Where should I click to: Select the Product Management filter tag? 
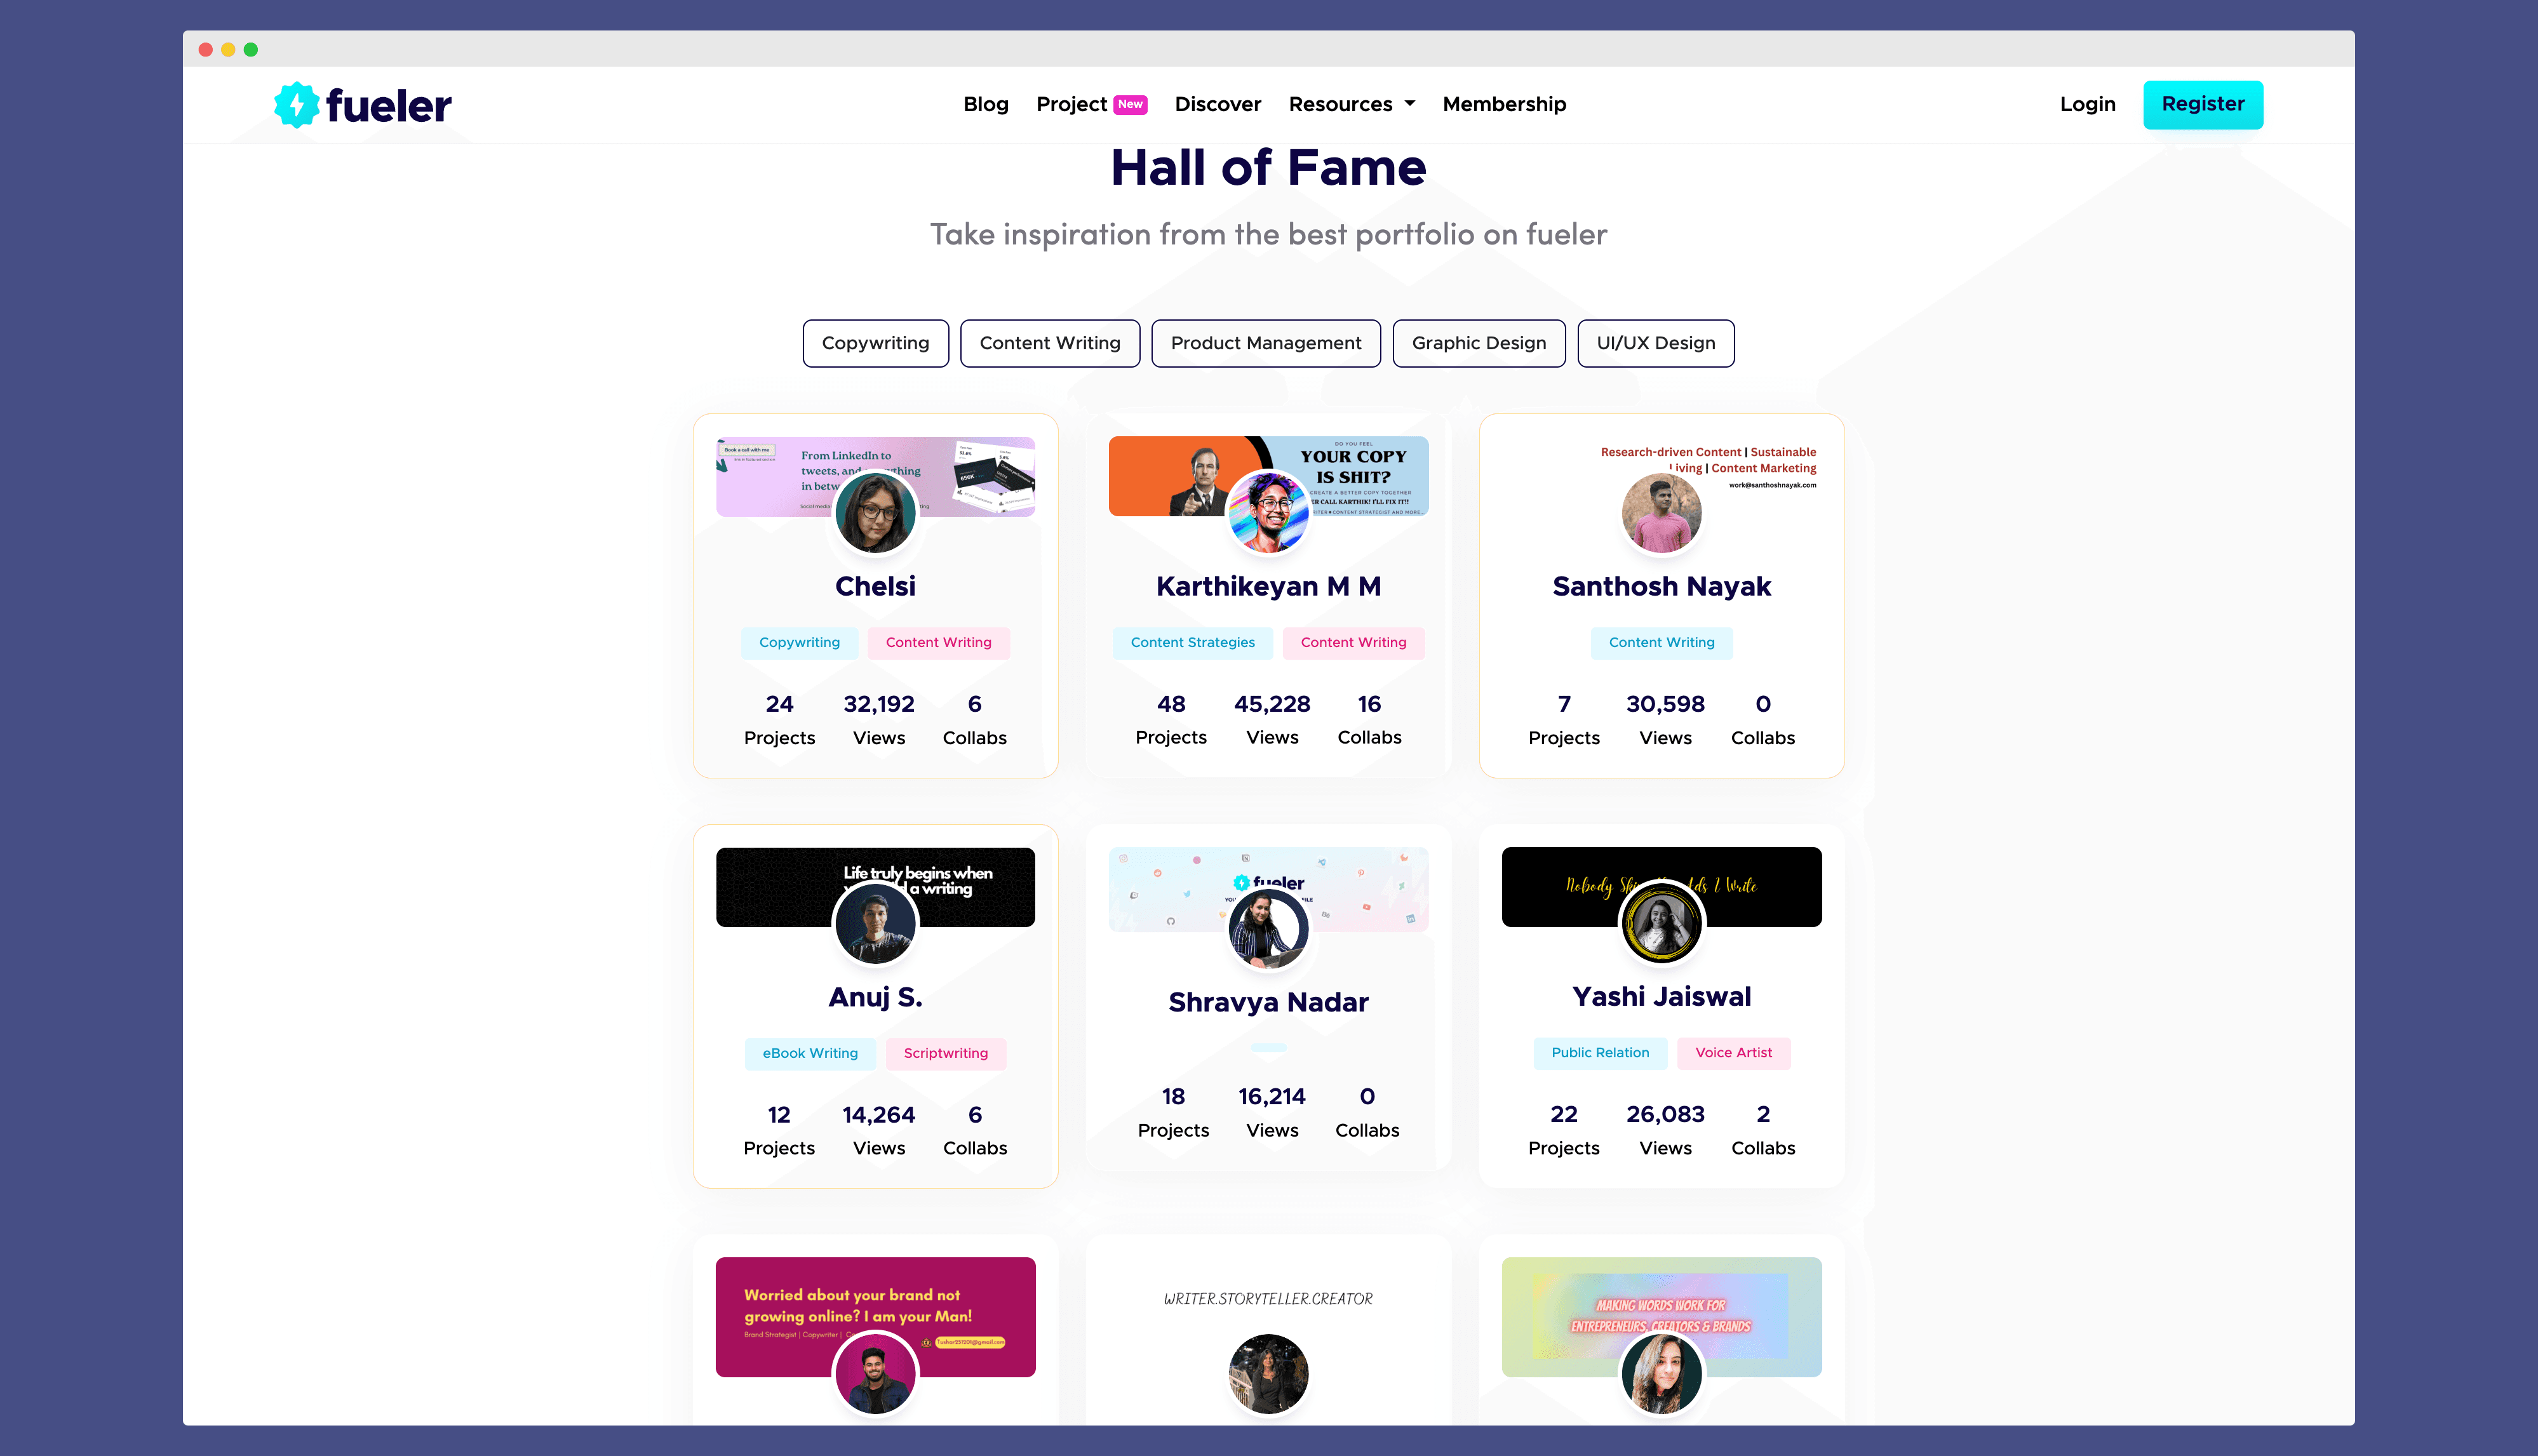point(1266,342)
